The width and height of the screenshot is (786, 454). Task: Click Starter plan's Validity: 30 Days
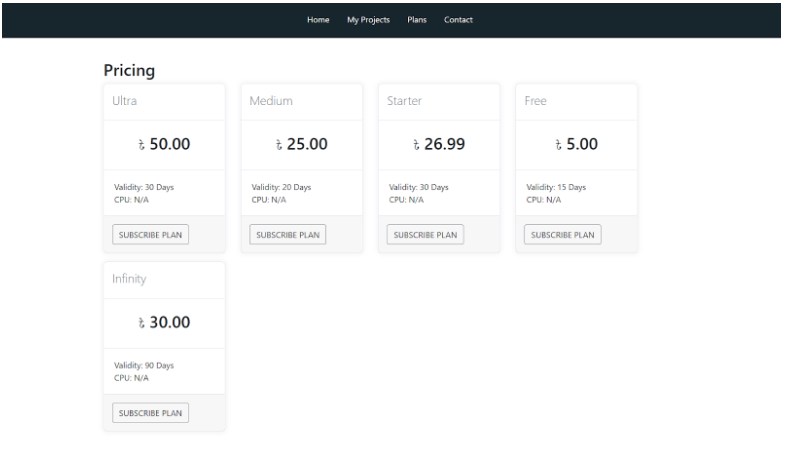[419, 187]
